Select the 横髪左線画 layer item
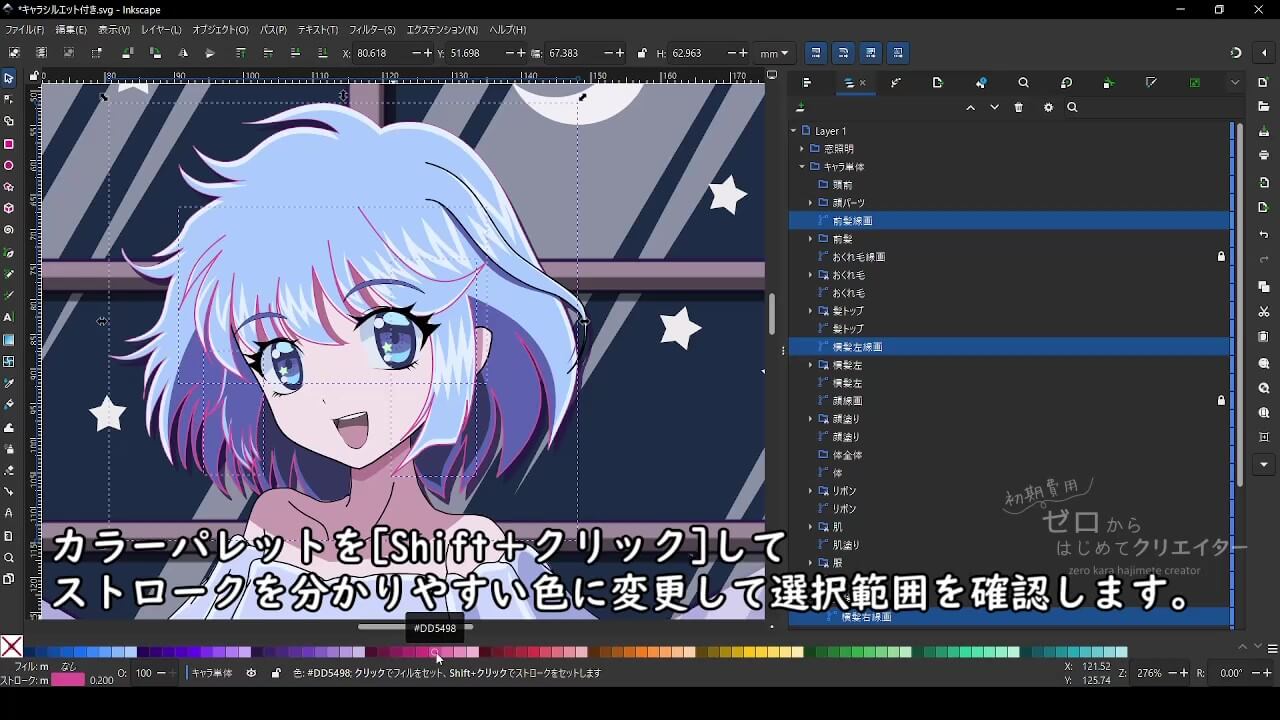1280x720 pixels. tap(857, 347)
